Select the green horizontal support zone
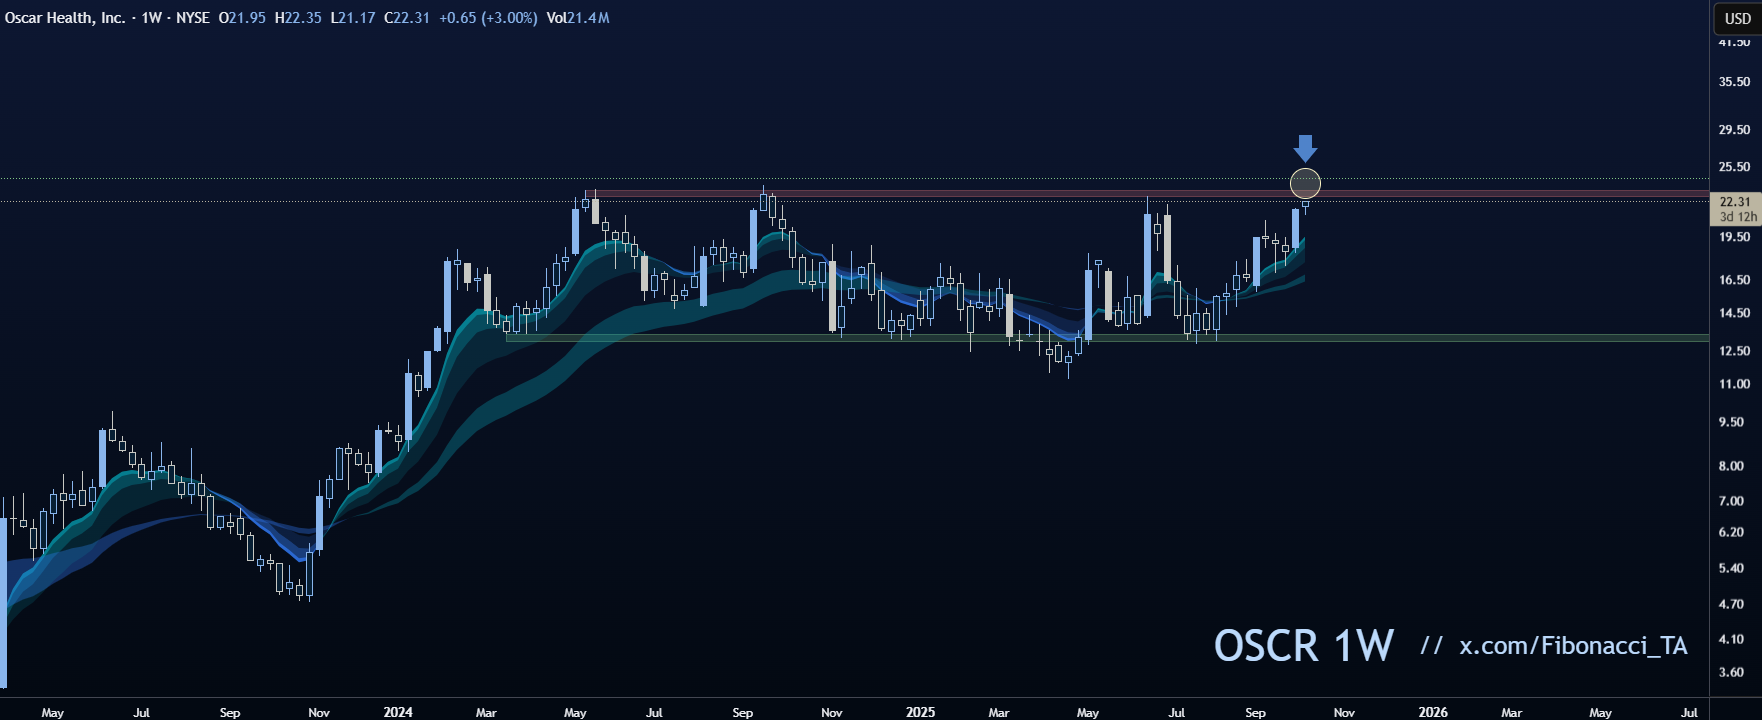The height and width of the screenshot is (720, 1762). tap(900, 338)
